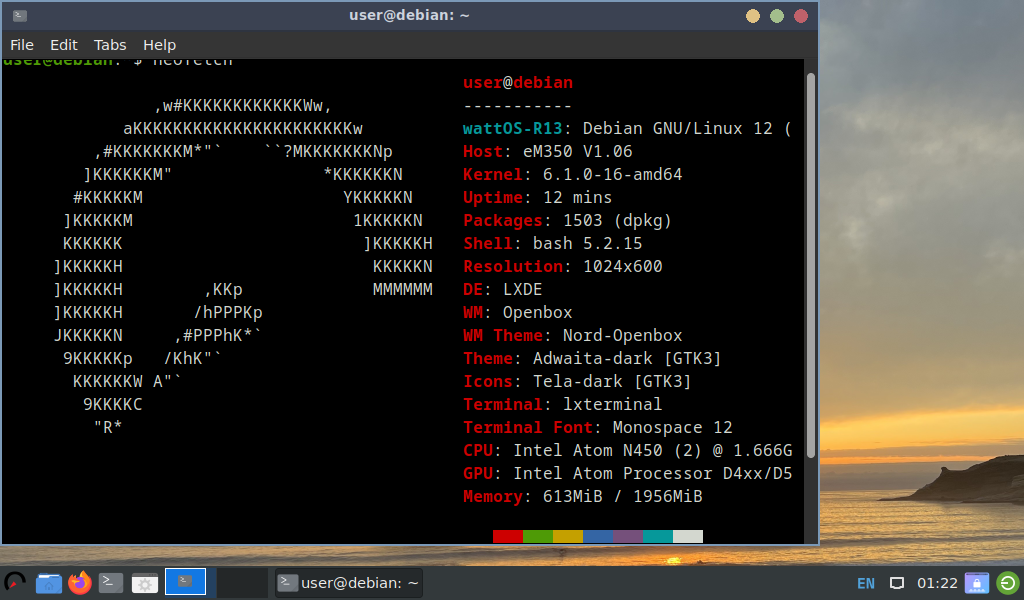1024x600 pixels.
Task: Click the Shell bash 5.2.15 line
Action: point(552,244)
